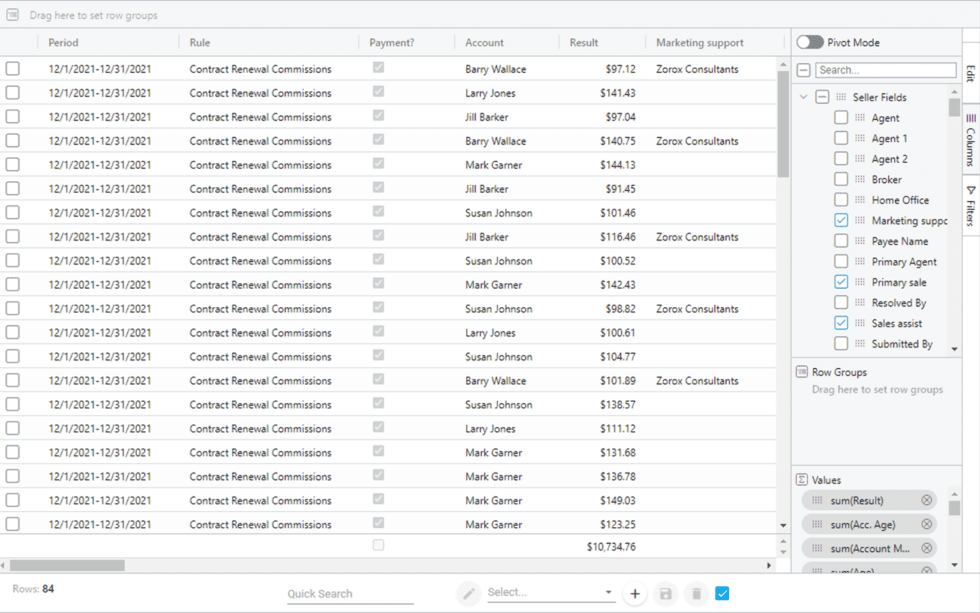Select the first row's checkbox
Viewport: 980px width, 613px height.
(13, 68)
